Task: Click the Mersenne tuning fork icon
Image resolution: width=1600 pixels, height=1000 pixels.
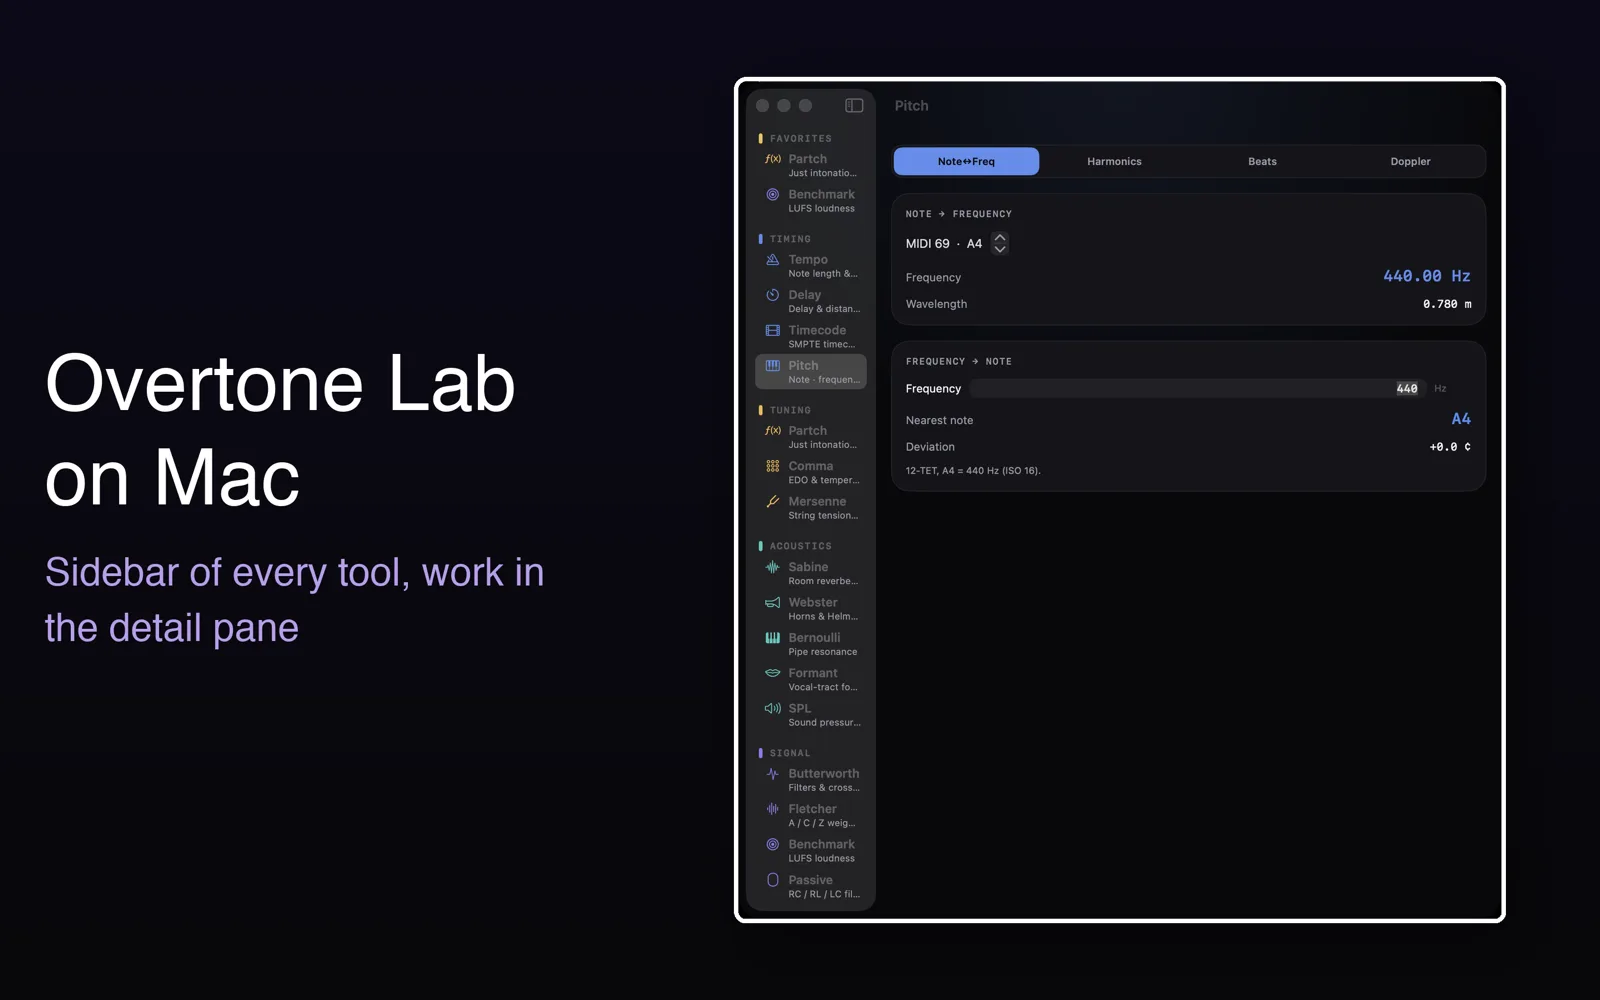Action: (773, 502)
